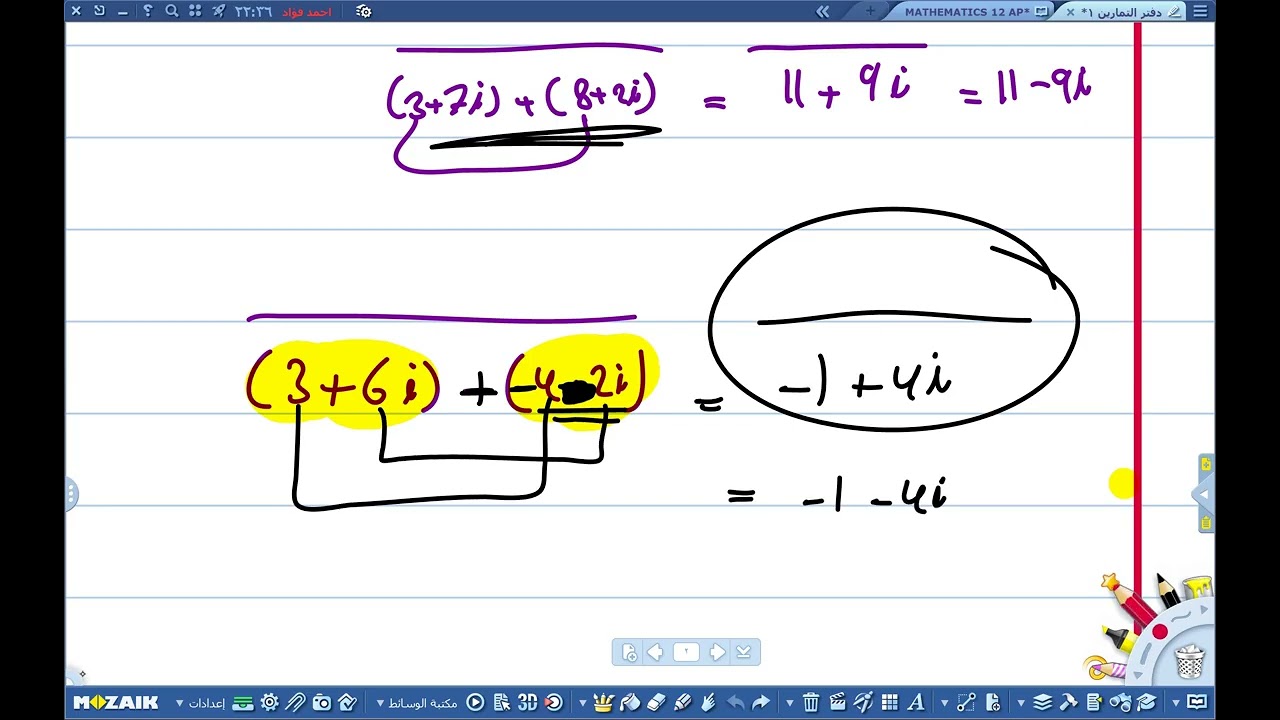
Task: Select the line shape tool
Action: (x=966, y=703)
